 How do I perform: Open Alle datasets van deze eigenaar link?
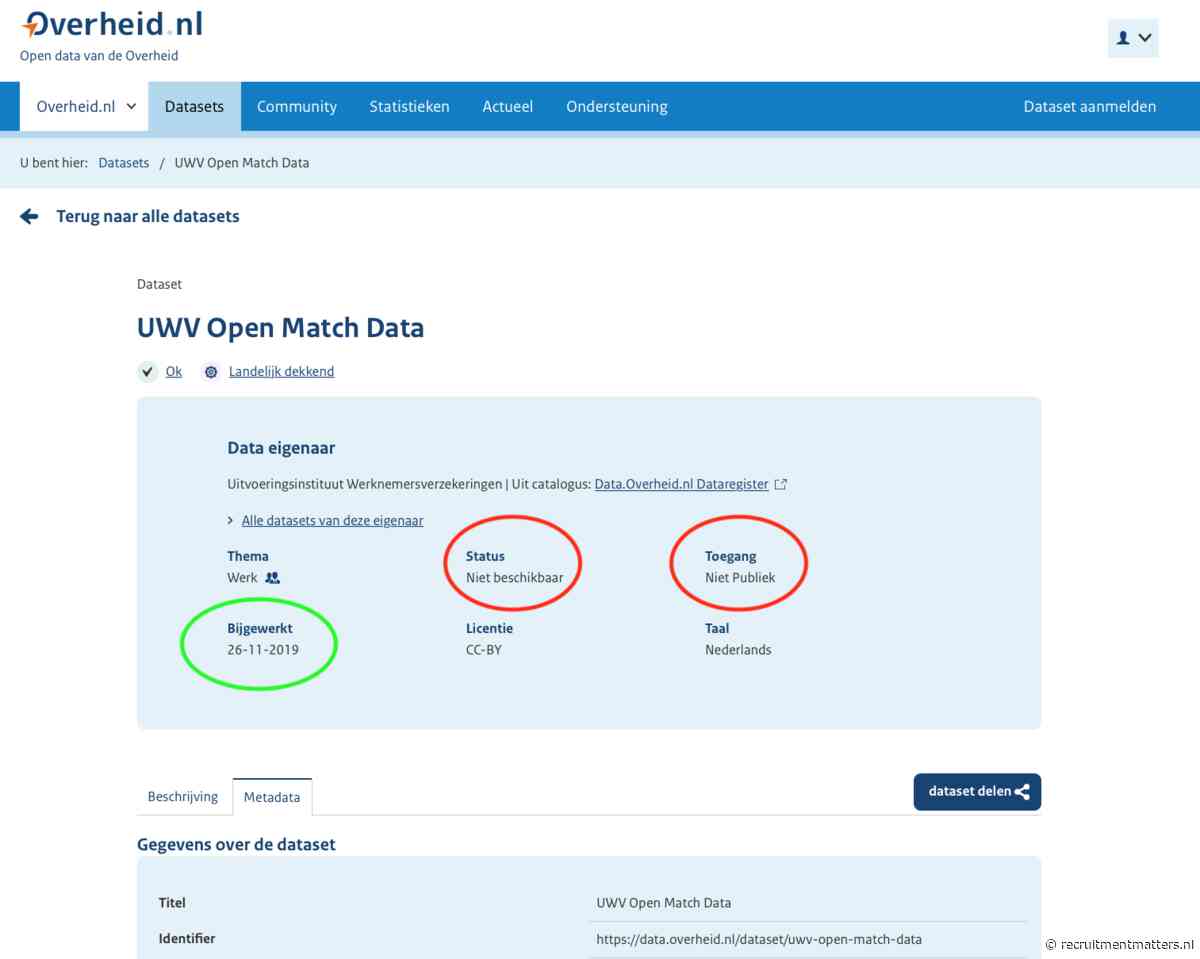point(332,521)
